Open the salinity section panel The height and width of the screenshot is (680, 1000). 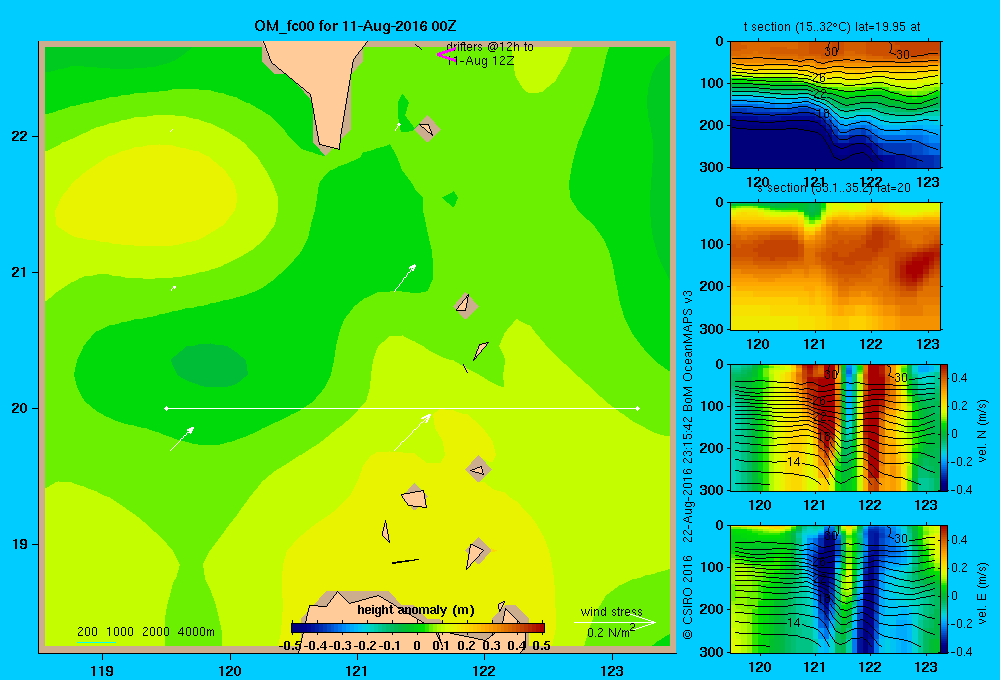(x=835, y=266)
